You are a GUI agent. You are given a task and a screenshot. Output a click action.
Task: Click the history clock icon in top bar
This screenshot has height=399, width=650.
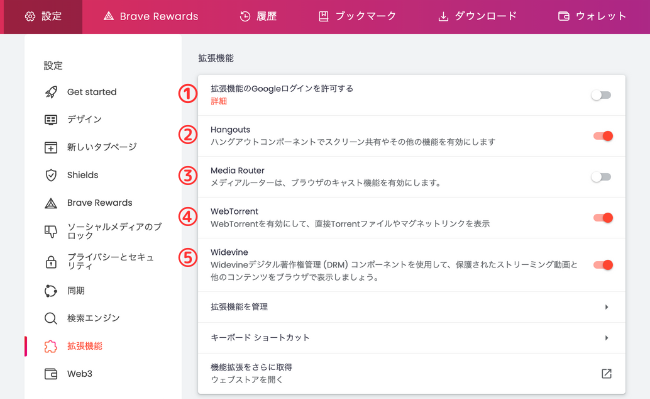(245, 16)
